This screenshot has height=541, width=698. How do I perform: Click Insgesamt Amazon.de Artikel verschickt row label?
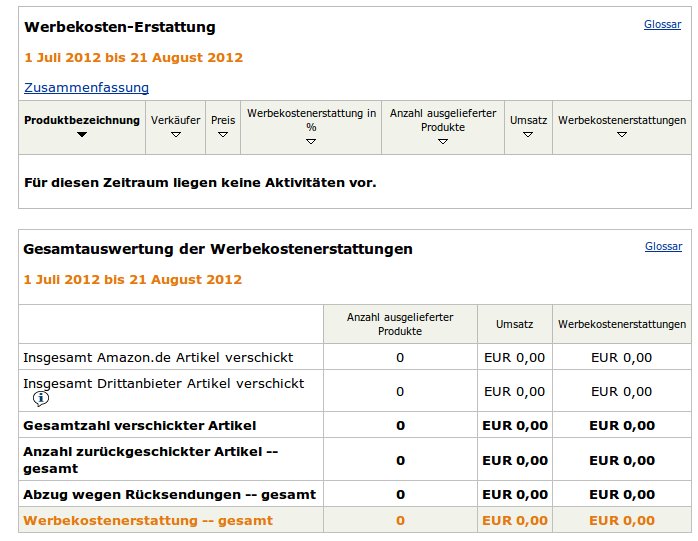click(x=158, y=358)
